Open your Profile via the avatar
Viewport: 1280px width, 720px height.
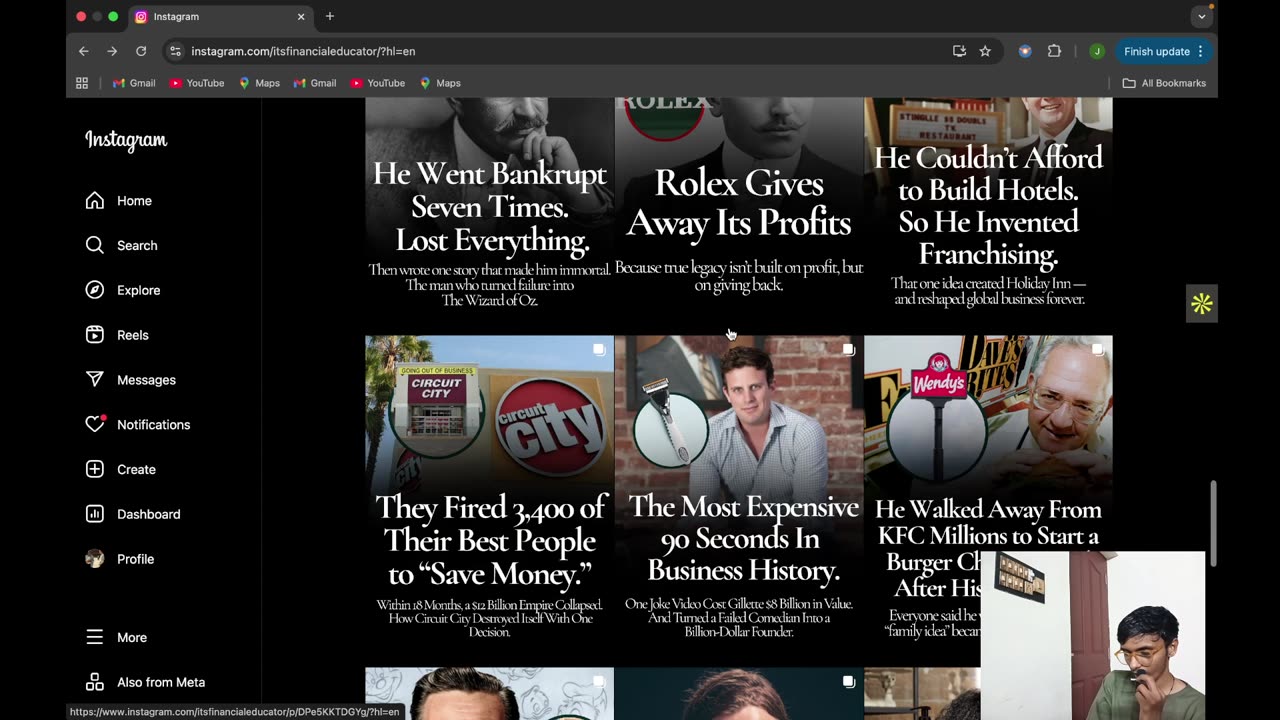coord(120,559)
